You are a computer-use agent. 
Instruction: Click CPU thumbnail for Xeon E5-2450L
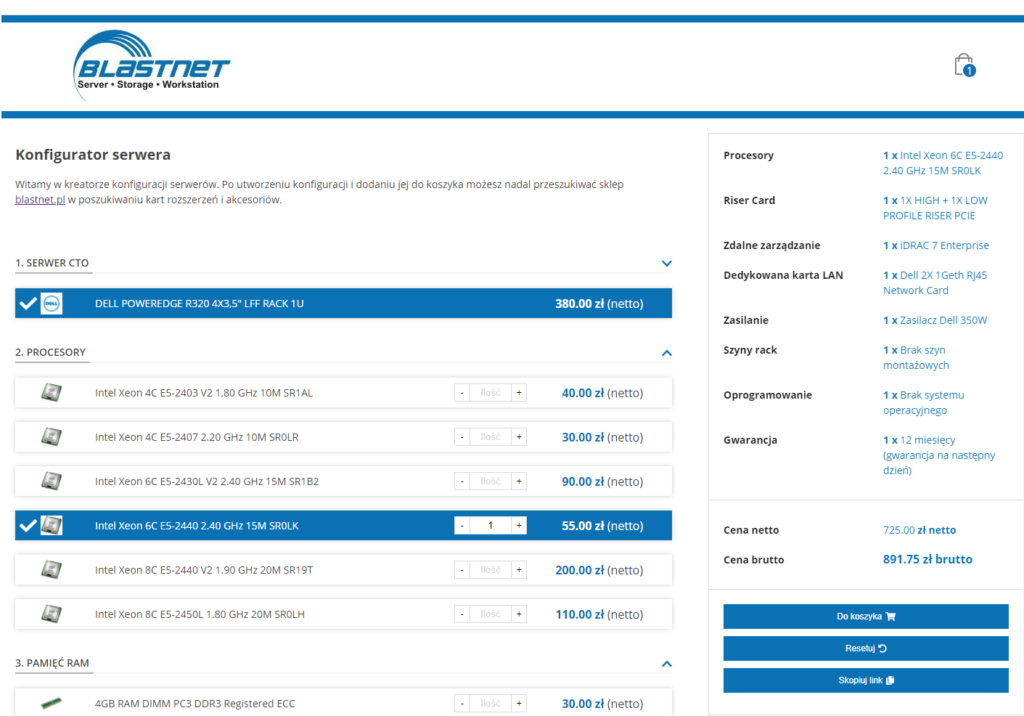(52, 614)
